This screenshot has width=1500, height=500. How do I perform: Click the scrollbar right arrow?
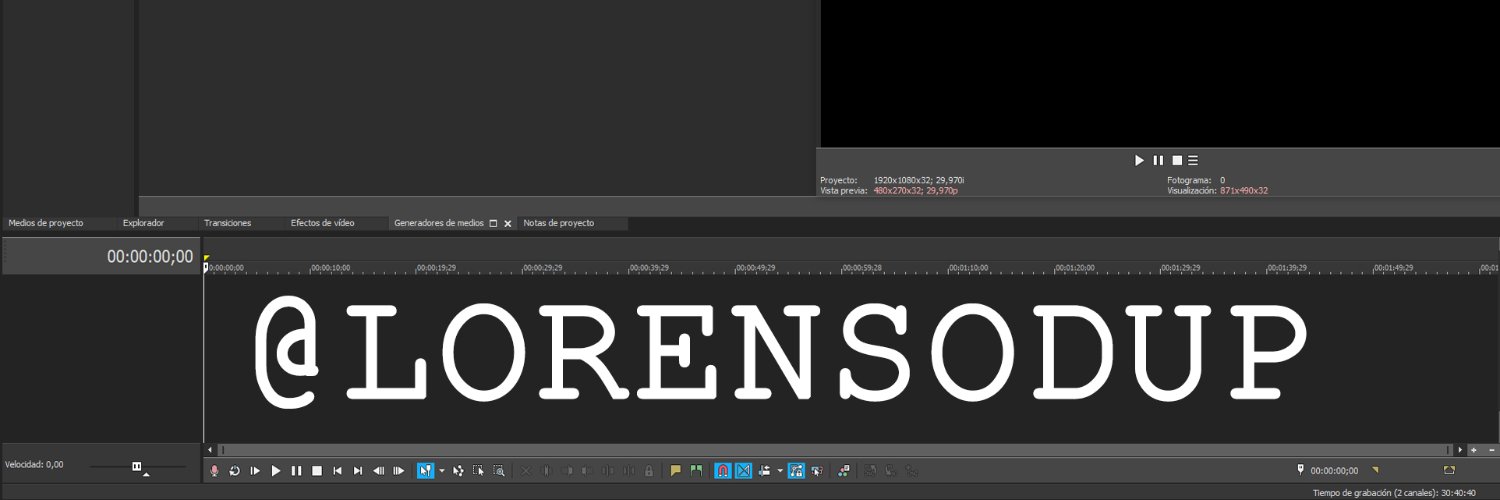click(x=1460, y=450)
